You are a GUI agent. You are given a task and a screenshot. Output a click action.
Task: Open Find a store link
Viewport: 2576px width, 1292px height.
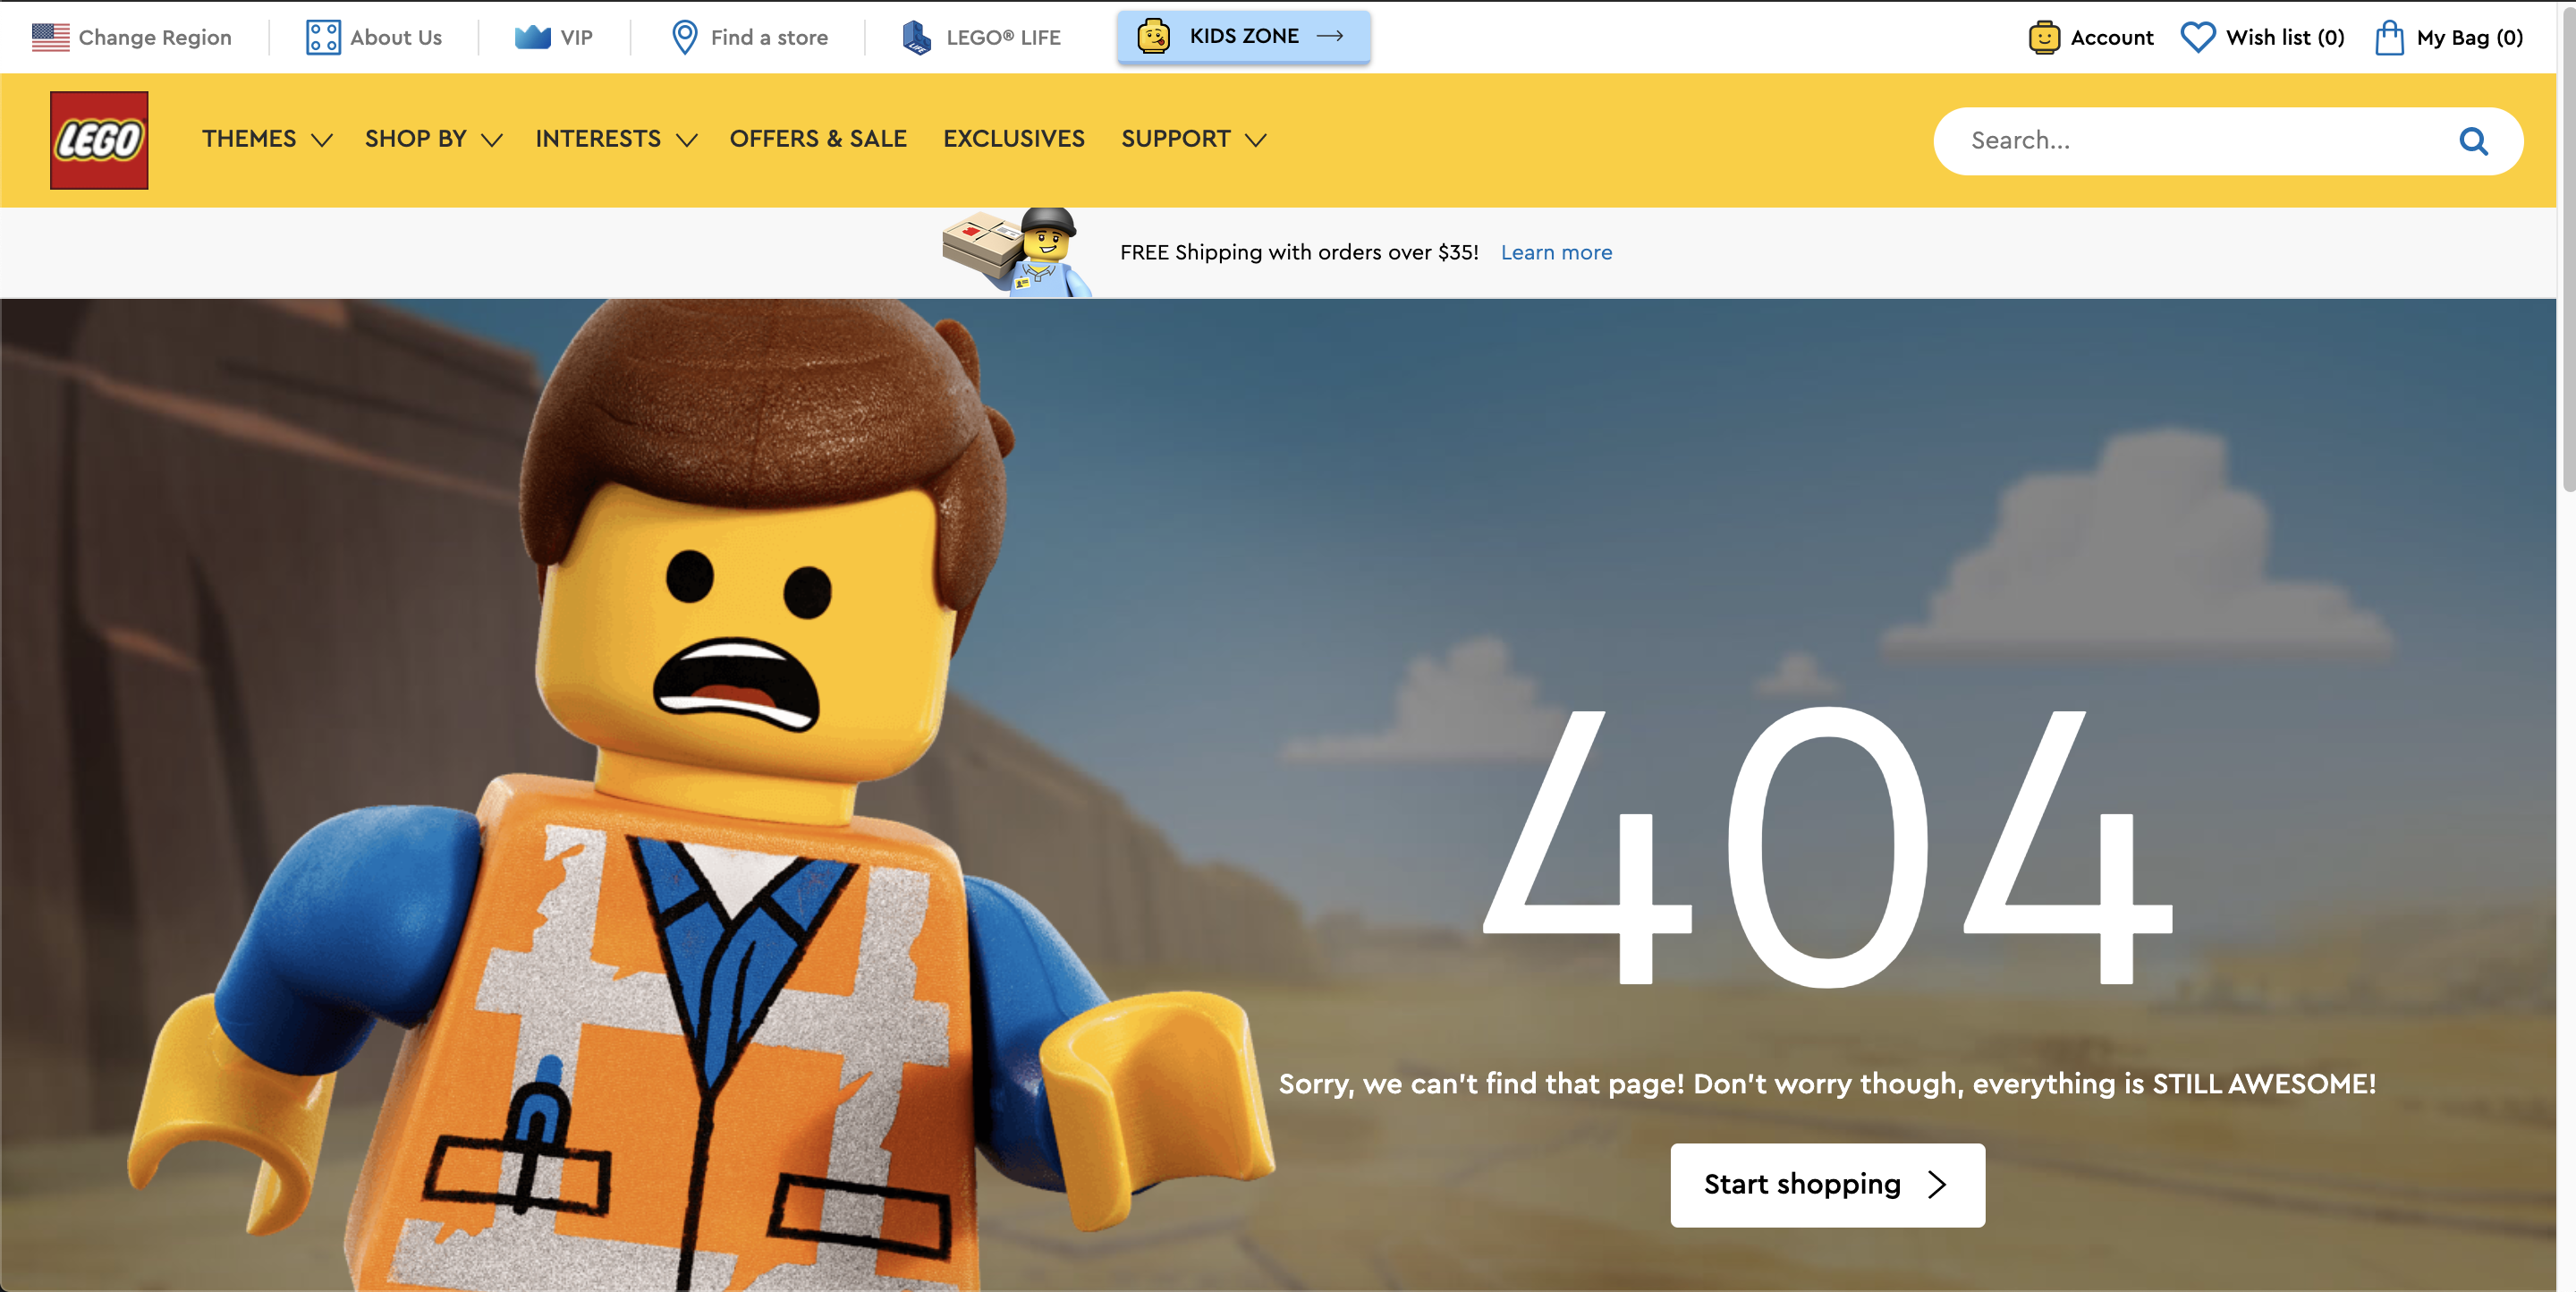[750, 37]
